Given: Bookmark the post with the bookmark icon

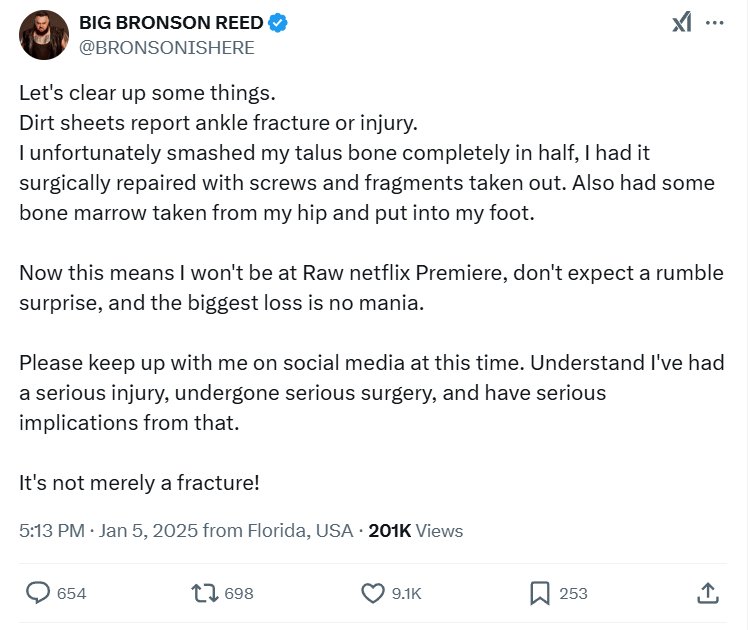Looking at the screenshot, I should [x=540, y=593].
